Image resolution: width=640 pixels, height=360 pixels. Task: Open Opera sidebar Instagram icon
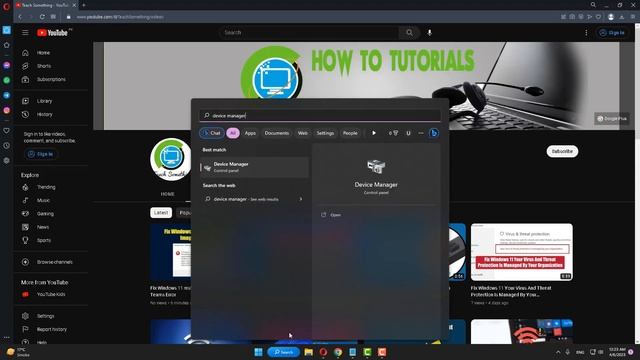click(x=7, y=110)
